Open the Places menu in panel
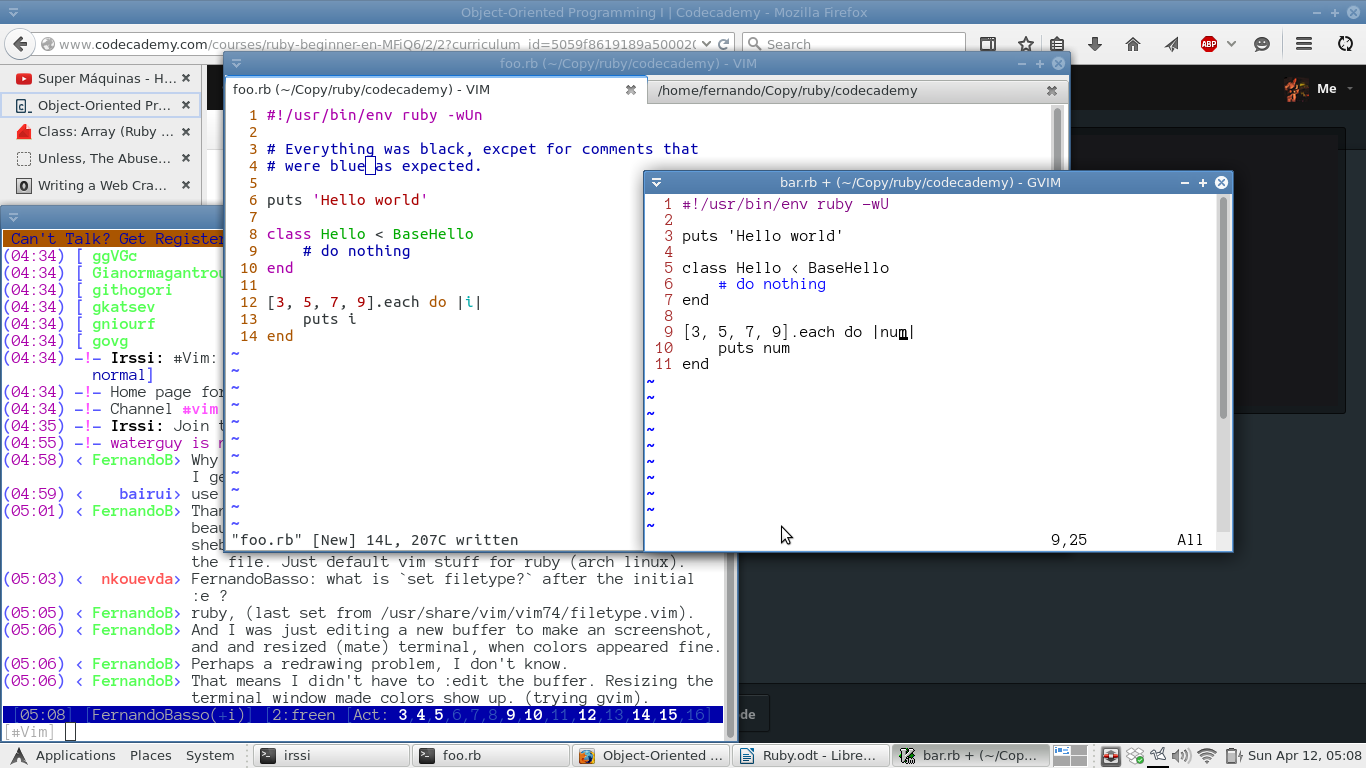This screenshot has width=1366, height=768. tap(151, 756)
